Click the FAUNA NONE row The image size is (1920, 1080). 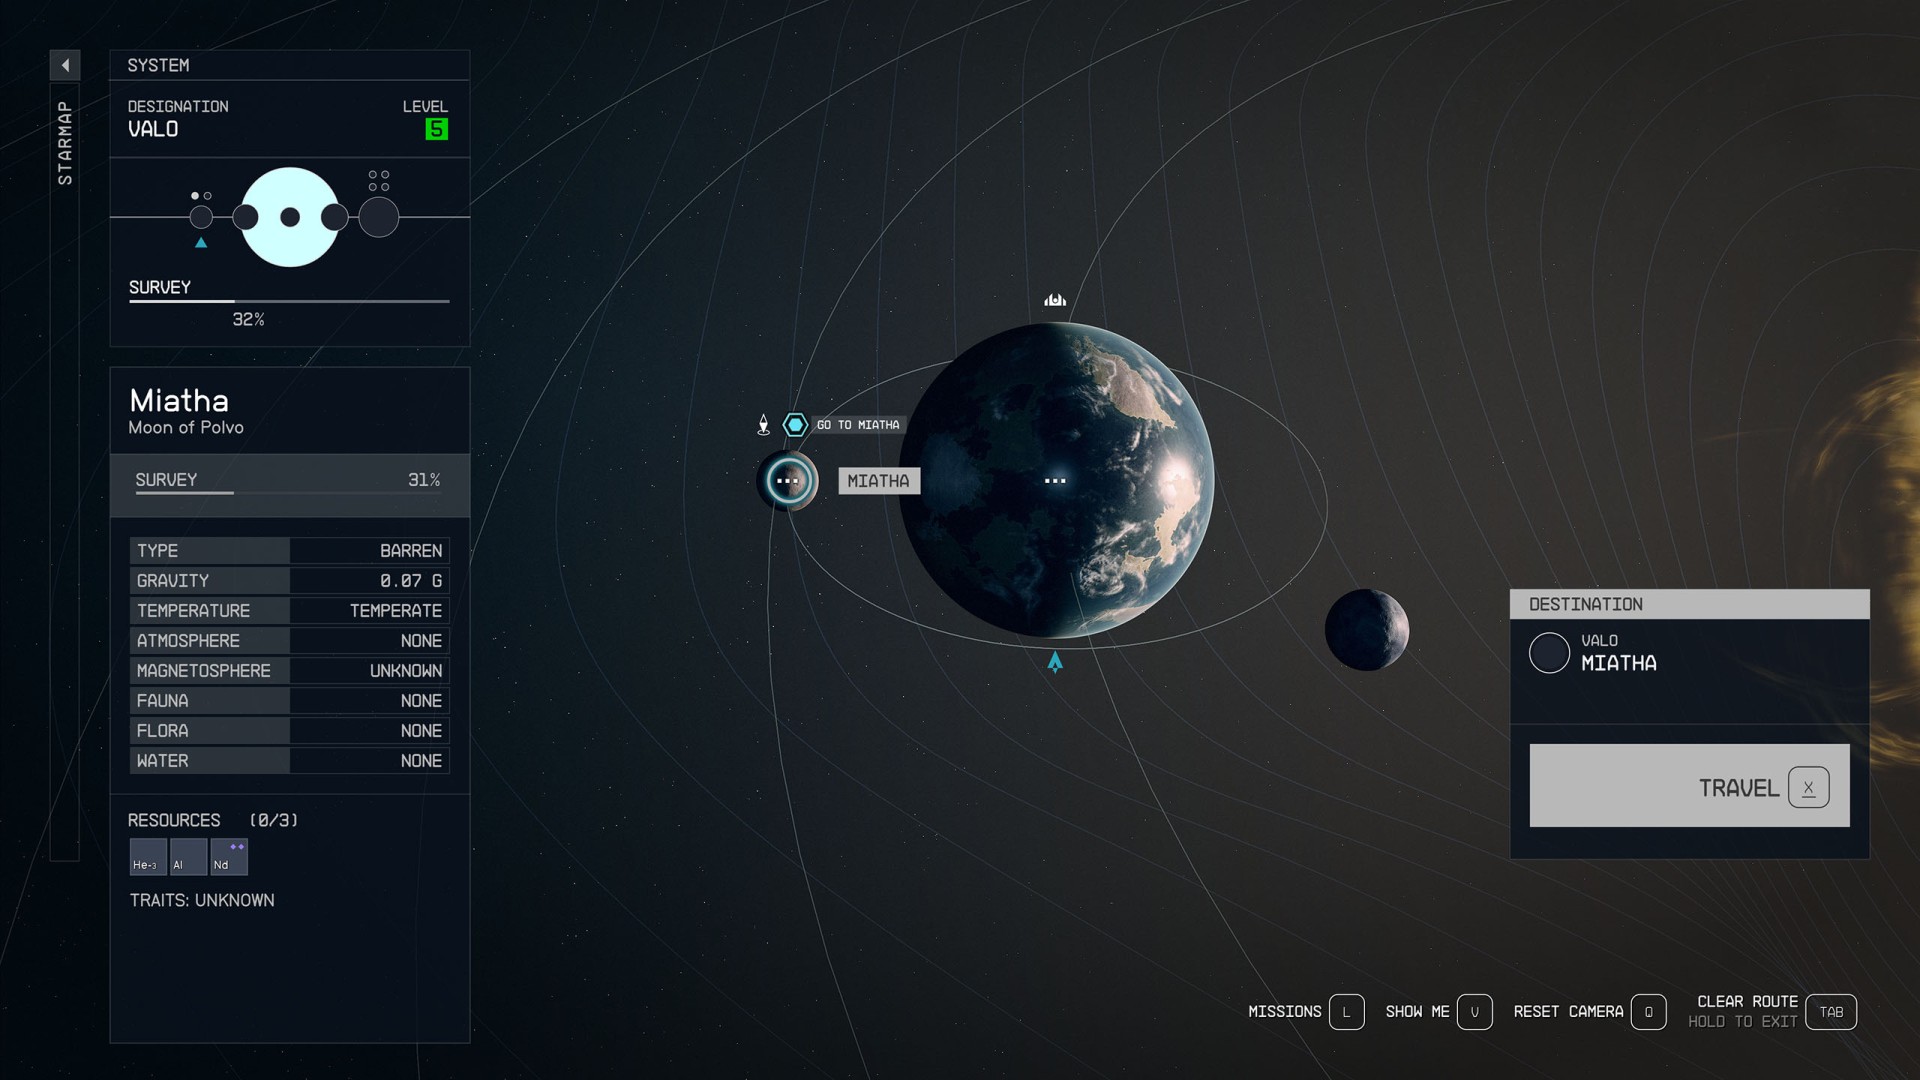click(289, 700)
